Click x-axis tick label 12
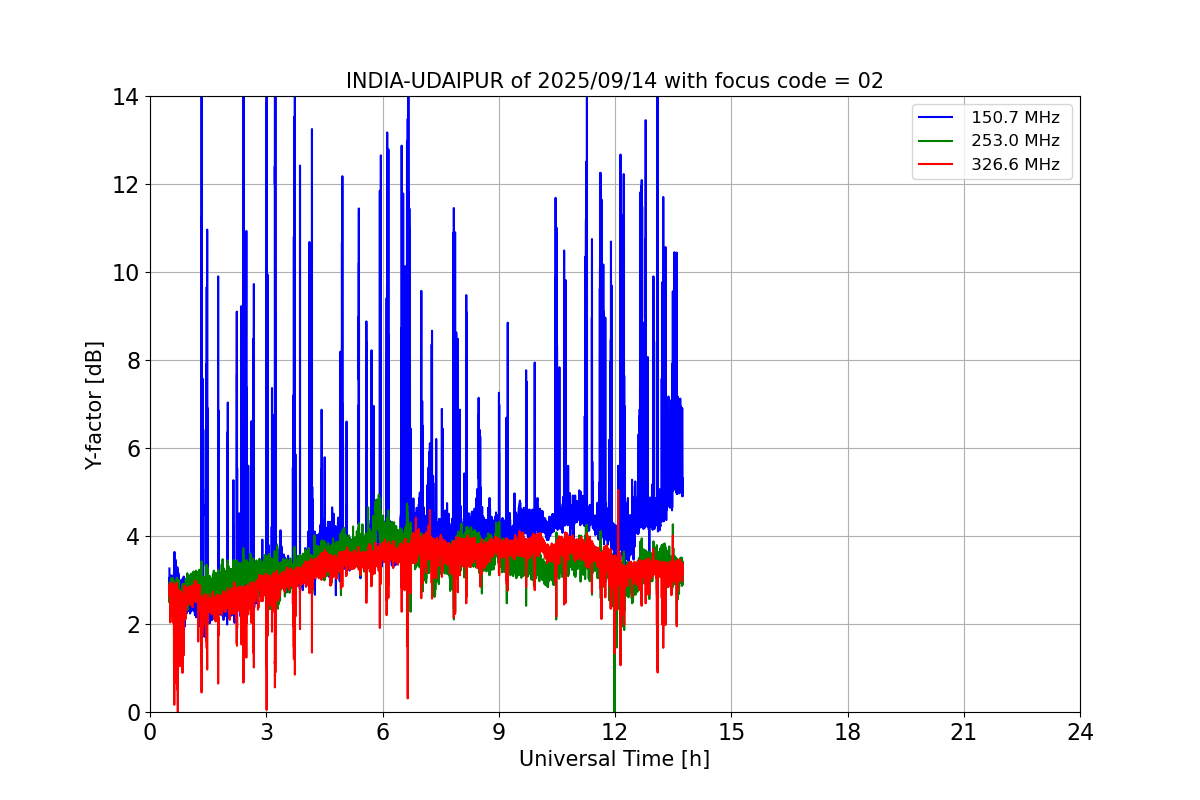The image size is (1200, 800). pos(615,732)
